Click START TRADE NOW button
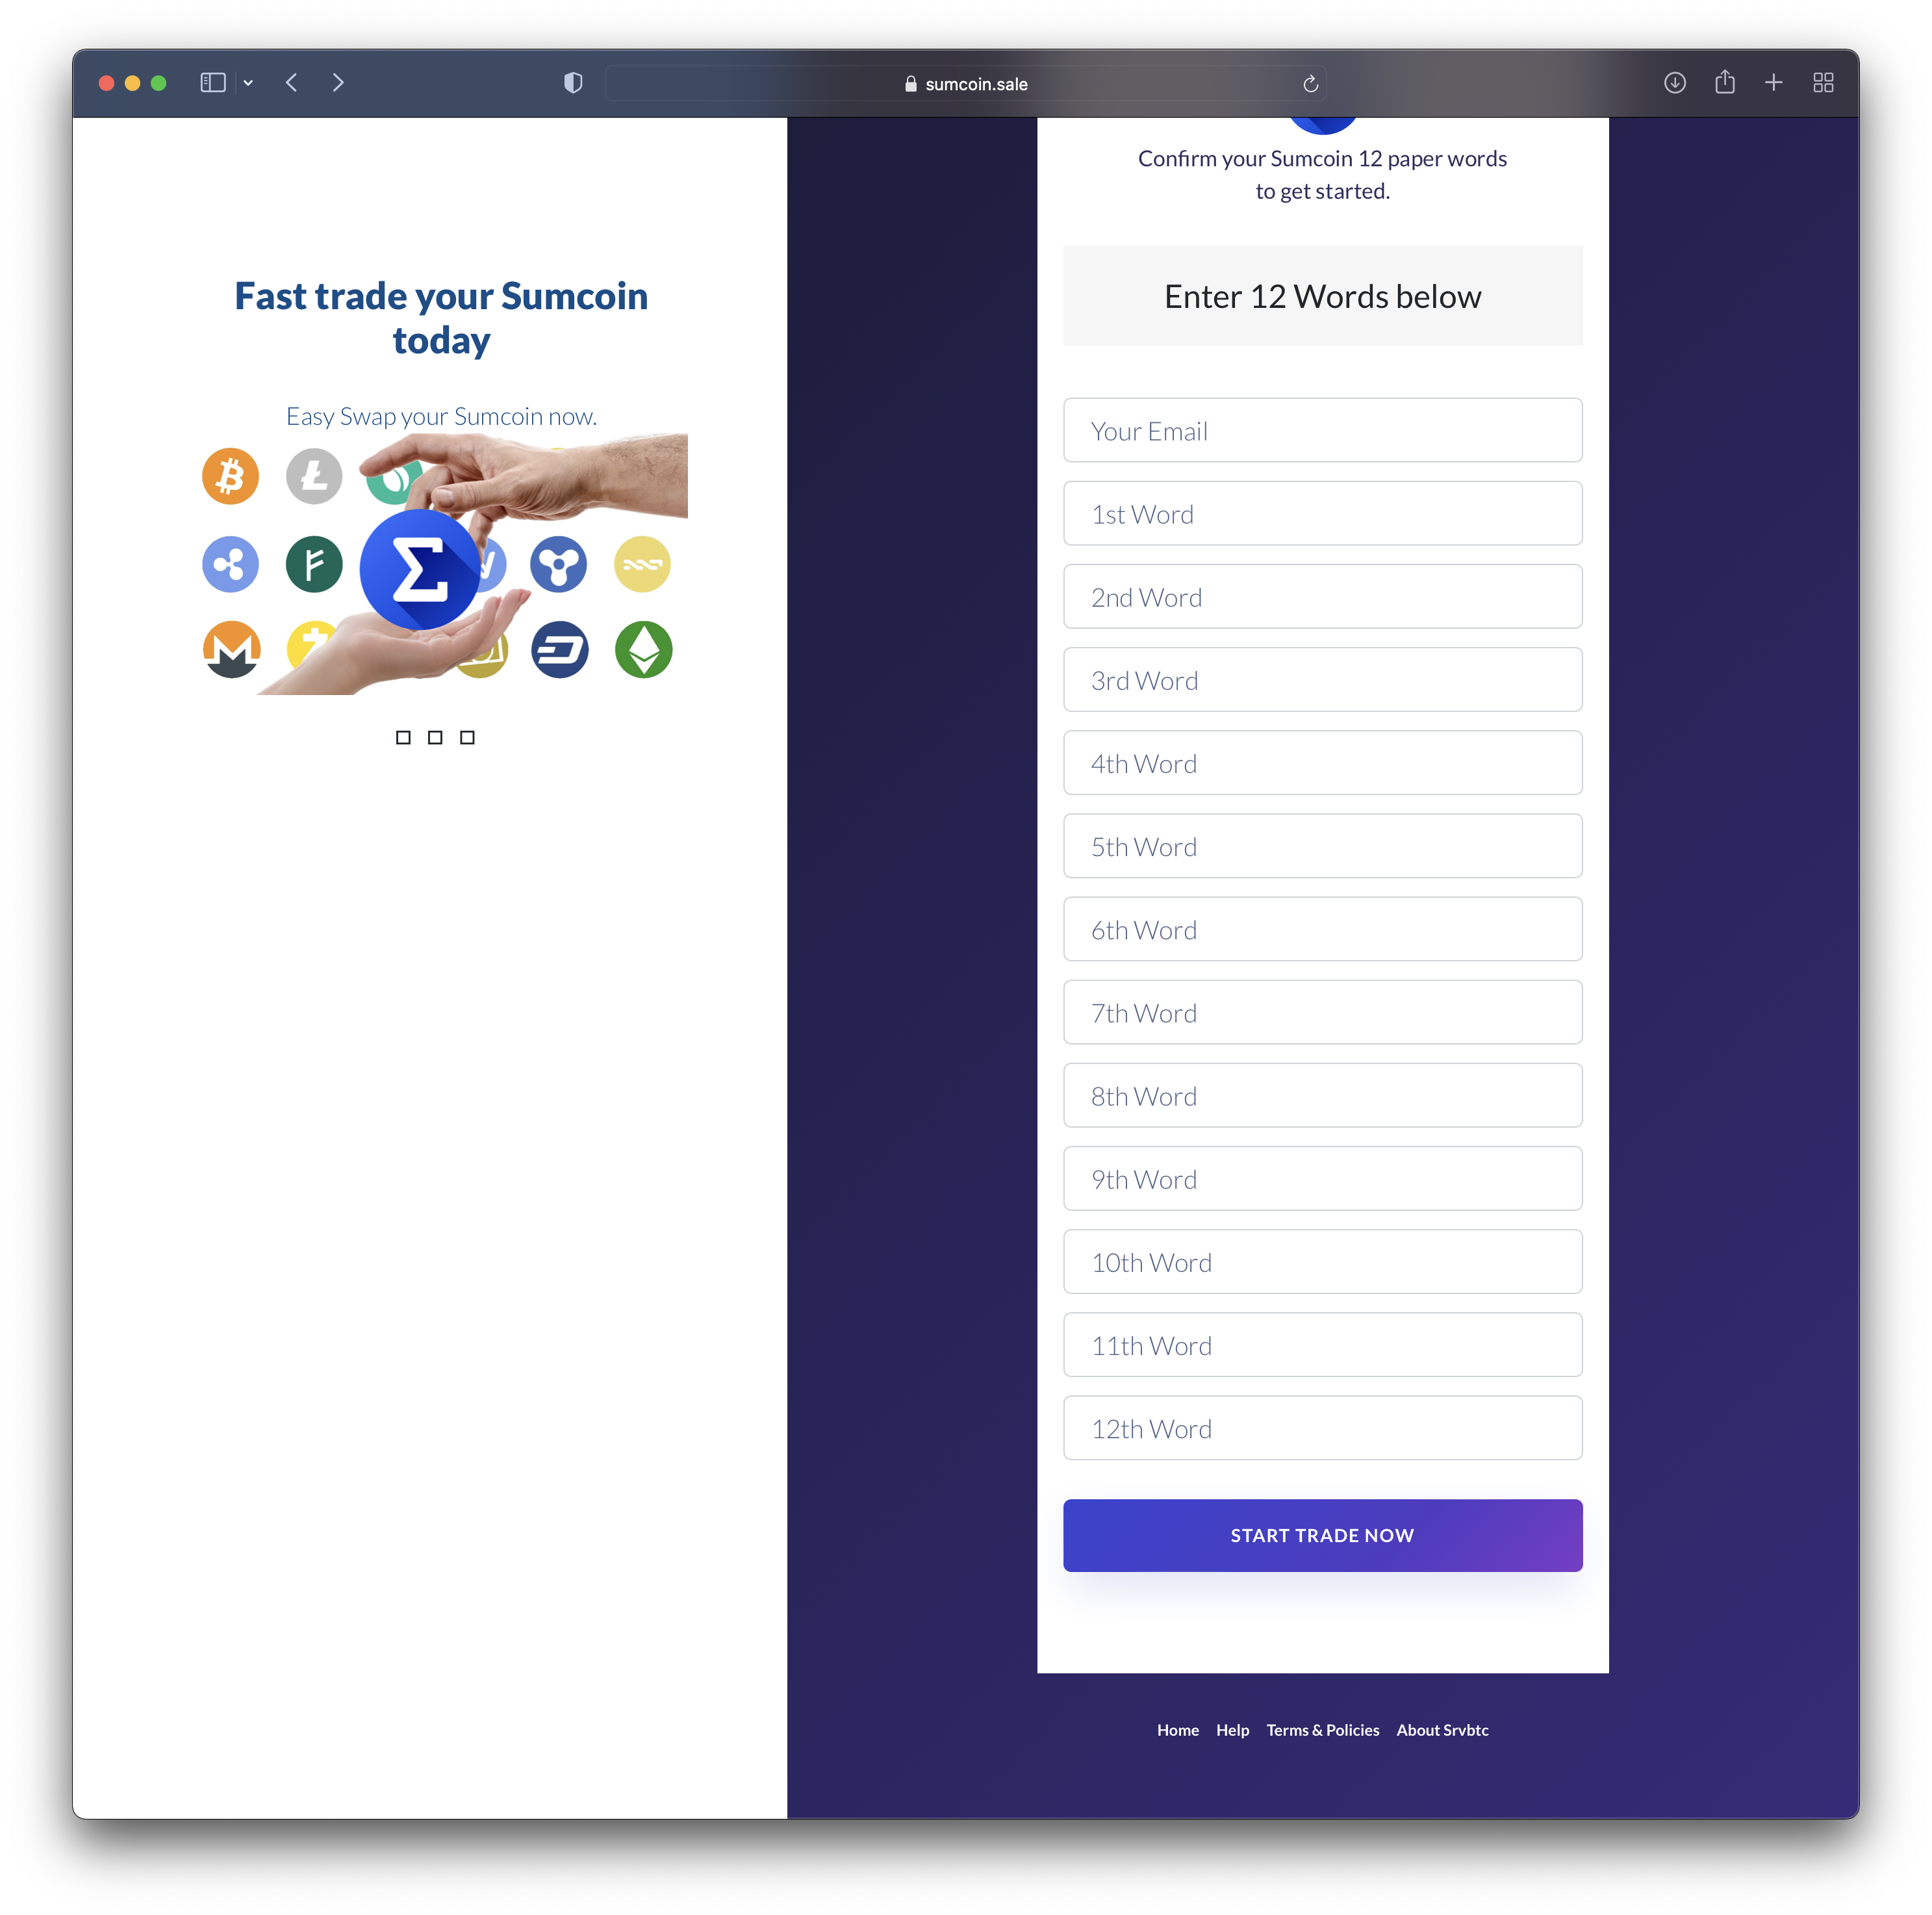Image resolution: width=1932 pixels, height=1915 pixels. tap(1322, 1534)
